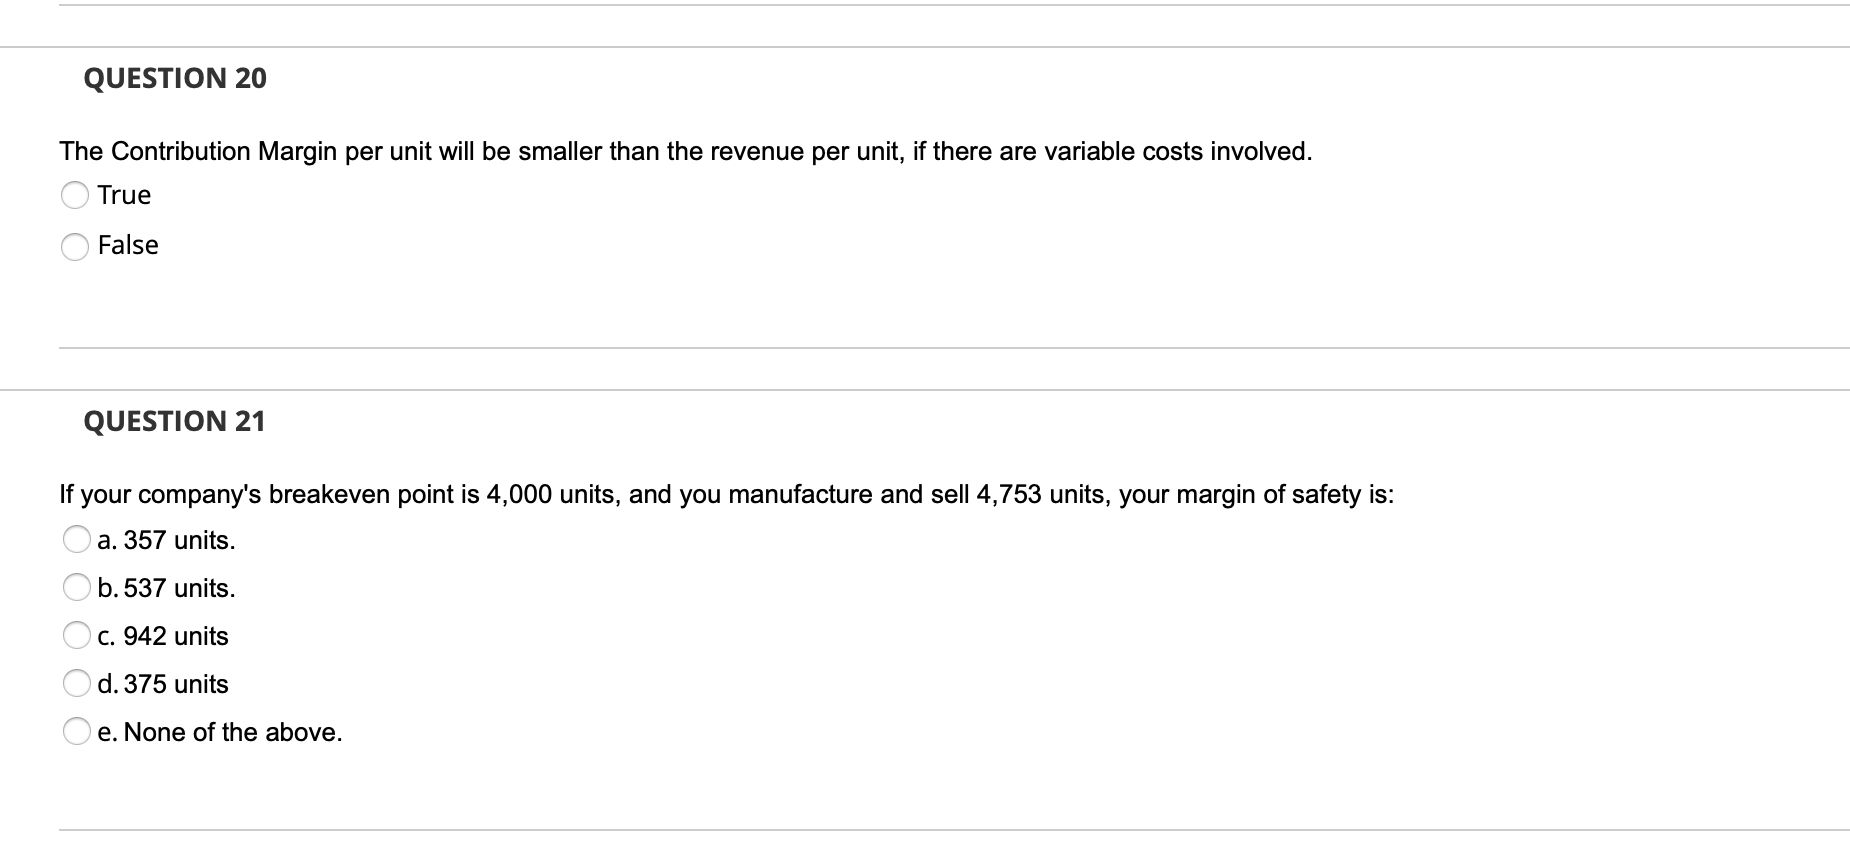The image size is (1850, 868).
Task: Select the True radio button for Question 20
Action: 75,196
